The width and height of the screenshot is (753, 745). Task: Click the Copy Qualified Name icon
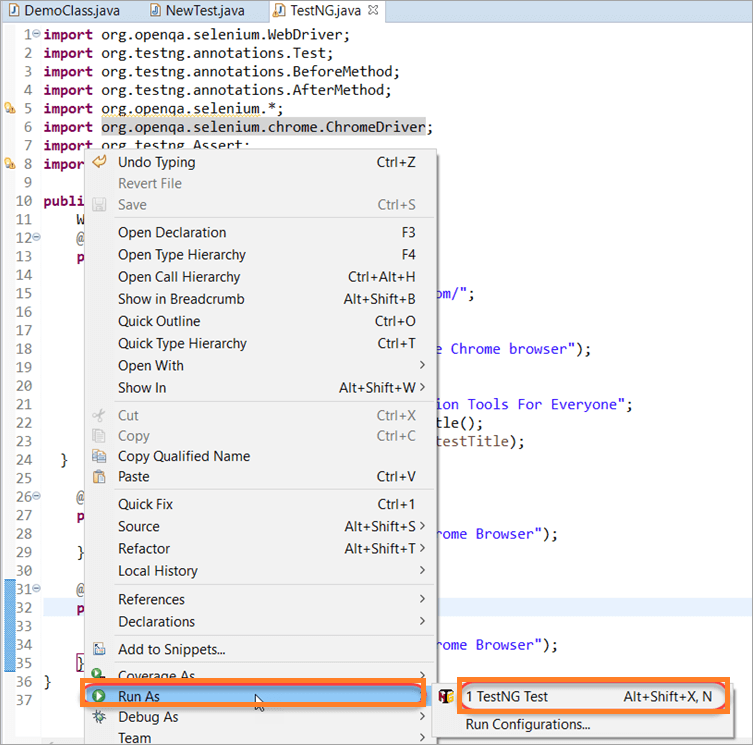pos(99,456)
